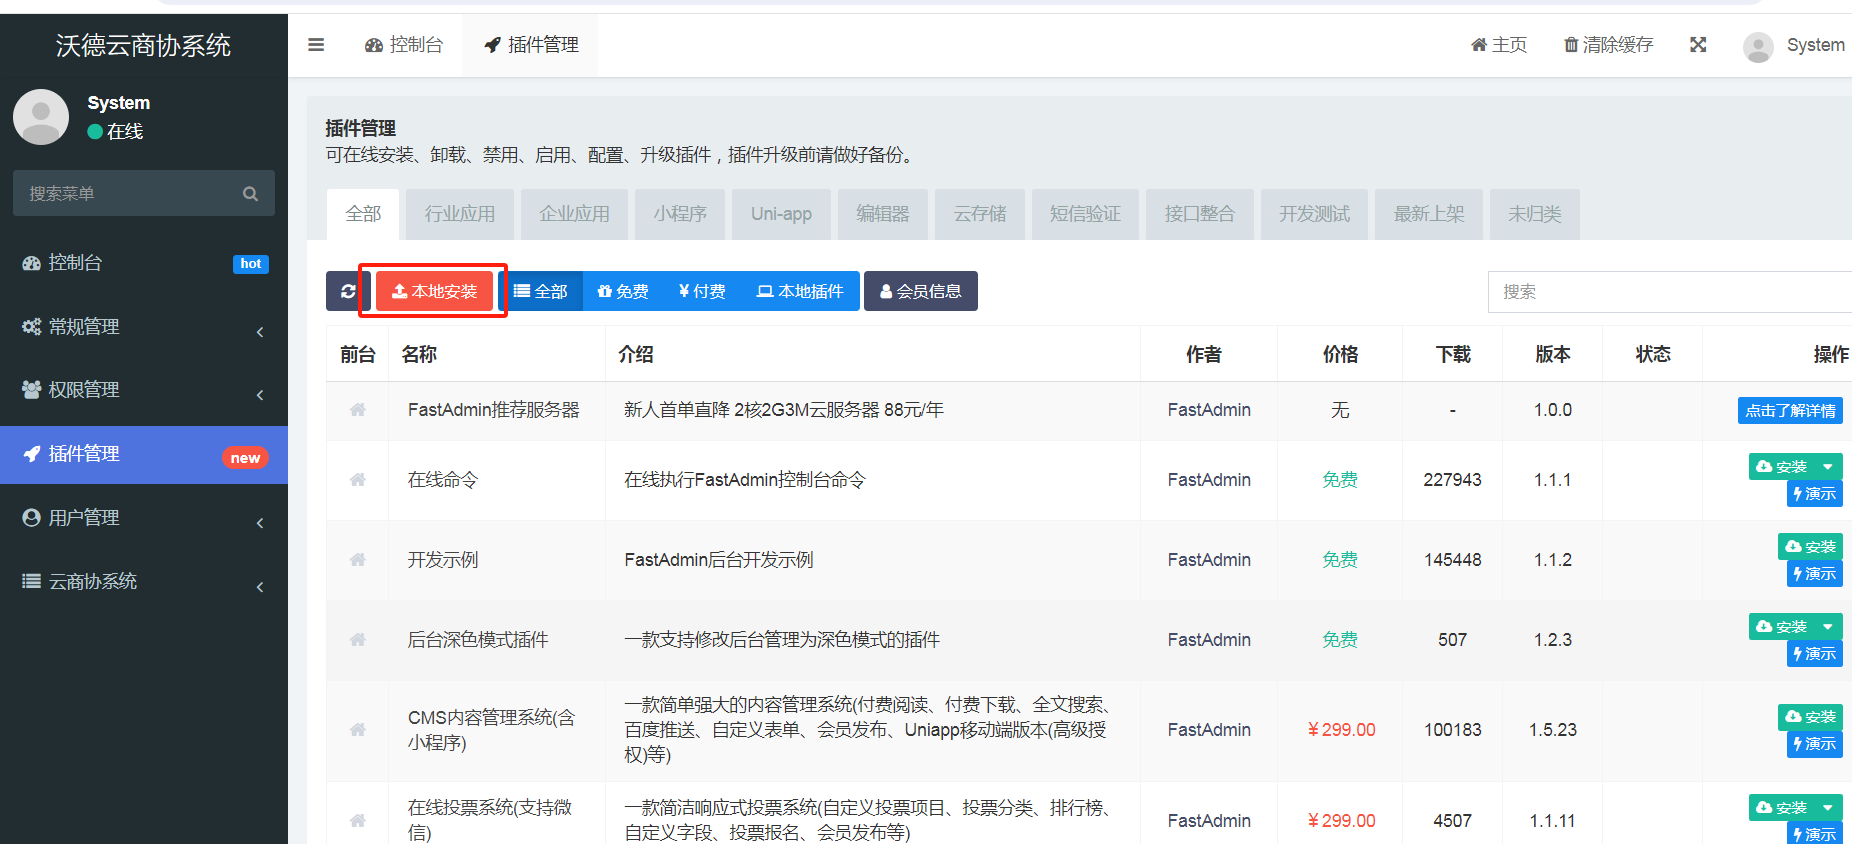Open 会员信息 button
Image resolution: width=1852 pixels, height=844 pixels.
pos(921,291)
